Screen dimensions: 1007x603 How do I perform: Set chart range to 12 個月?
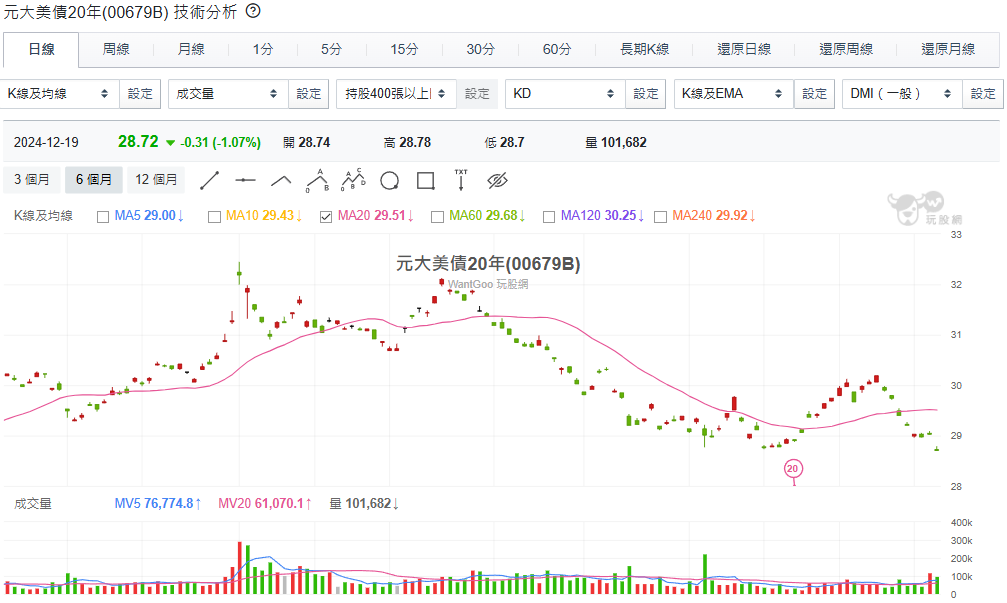click(156, 180)
